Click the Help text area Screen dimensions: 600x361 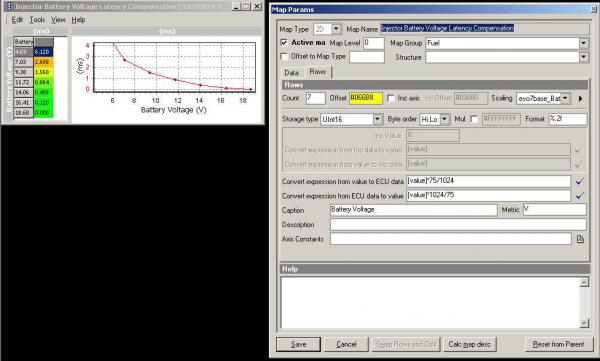(430, 302)
